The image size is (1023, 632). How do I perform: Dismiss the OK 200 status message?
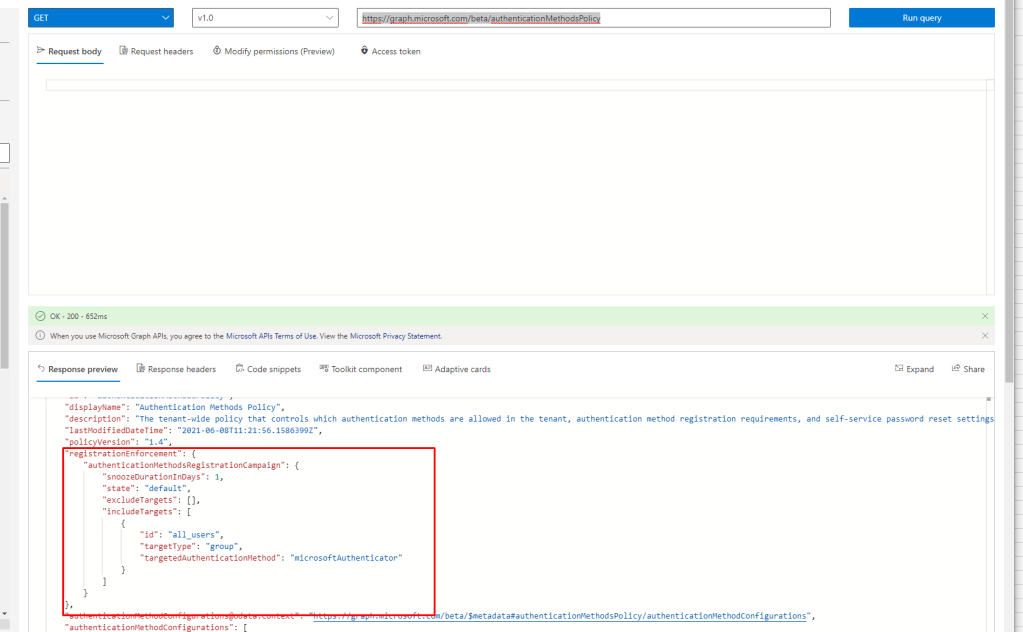point(984,316)
